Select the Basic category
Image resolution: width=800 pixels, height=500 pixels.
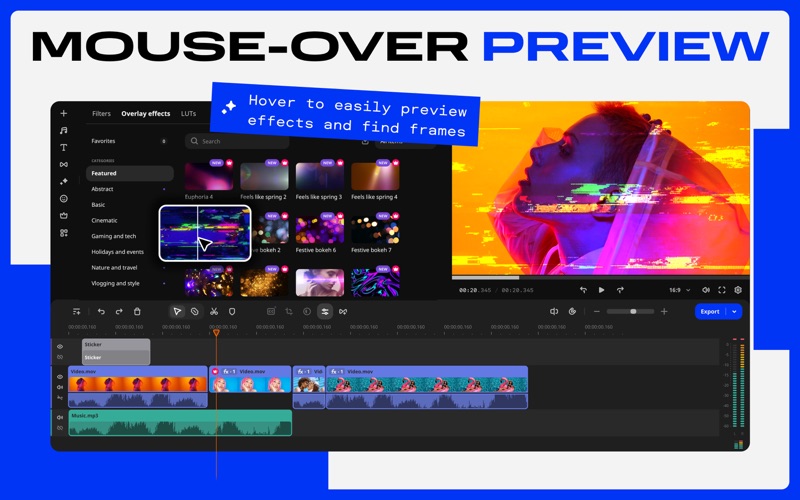(98, 205)
